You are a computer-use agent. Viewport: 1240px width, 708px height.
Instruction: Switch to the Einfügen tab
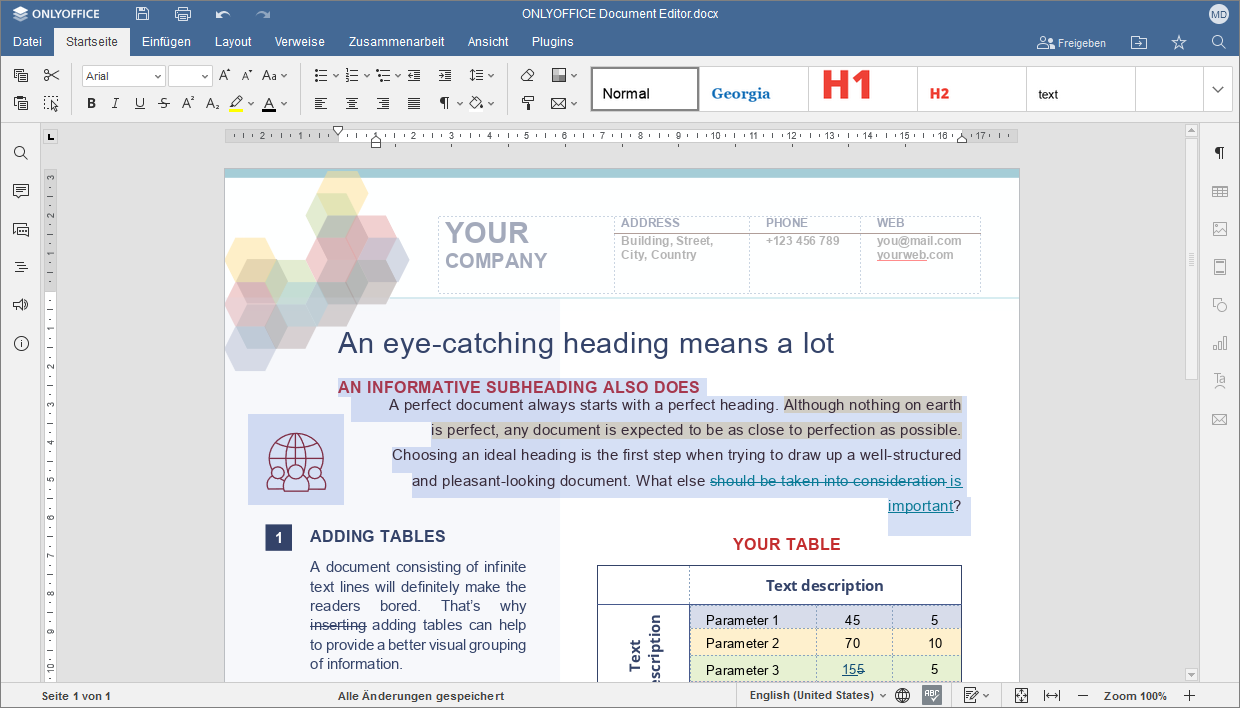166,42
